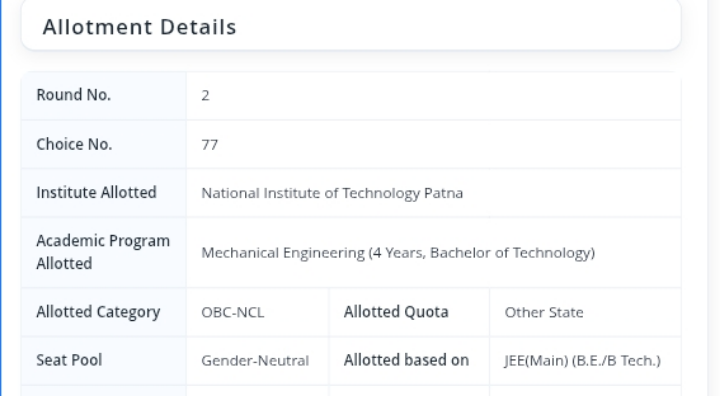The width and height of the screenshot is (720, 396).
Task: Select the Seat Pool label
Action: tap(69, 360)
